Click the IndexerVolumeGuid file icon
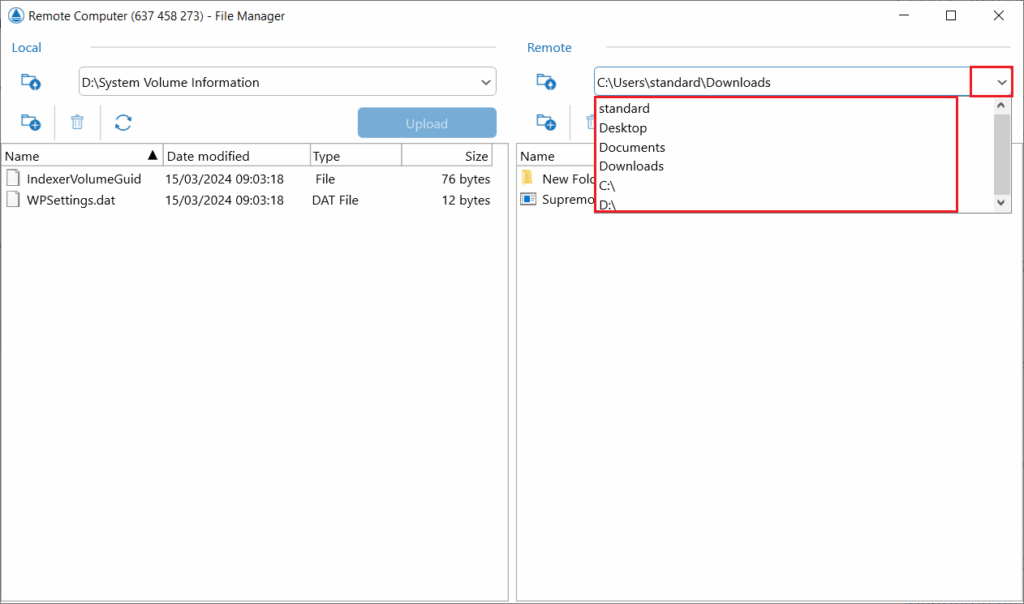The image size is (1024, 604). point(14,179)
